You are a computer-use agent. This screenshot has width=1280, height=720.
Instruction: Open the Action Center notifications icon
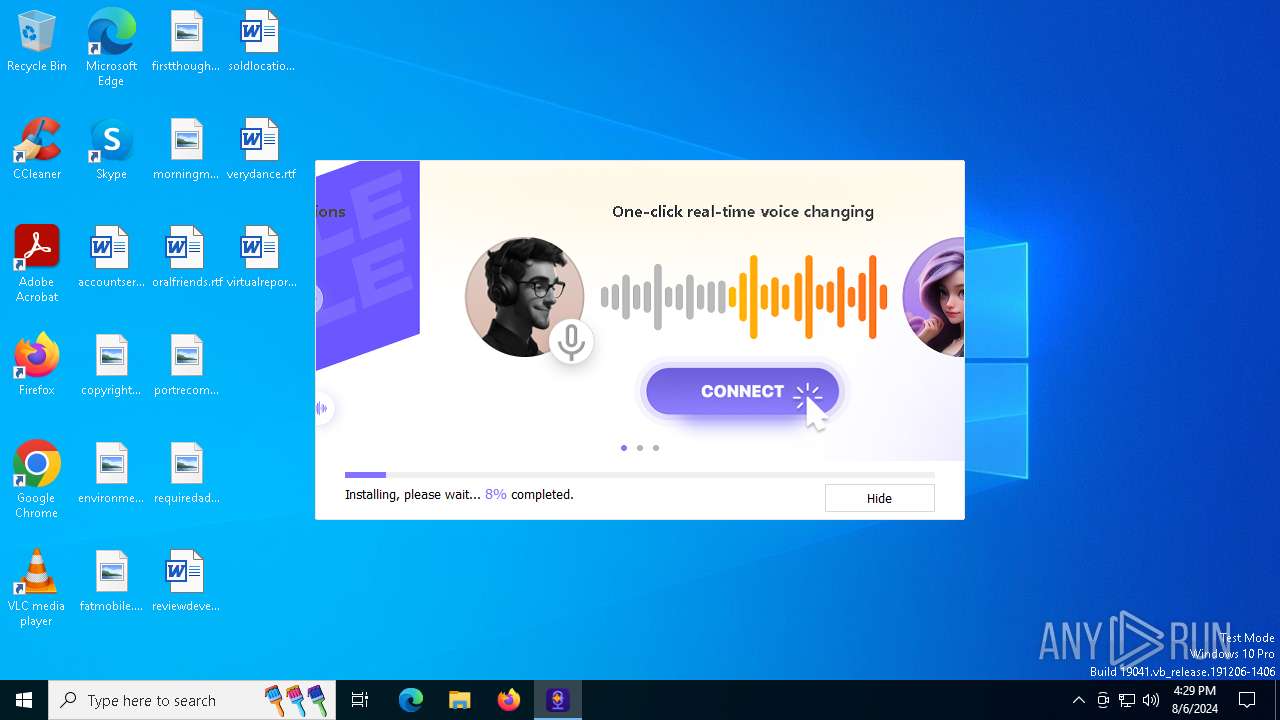(x=1247, y=700)
